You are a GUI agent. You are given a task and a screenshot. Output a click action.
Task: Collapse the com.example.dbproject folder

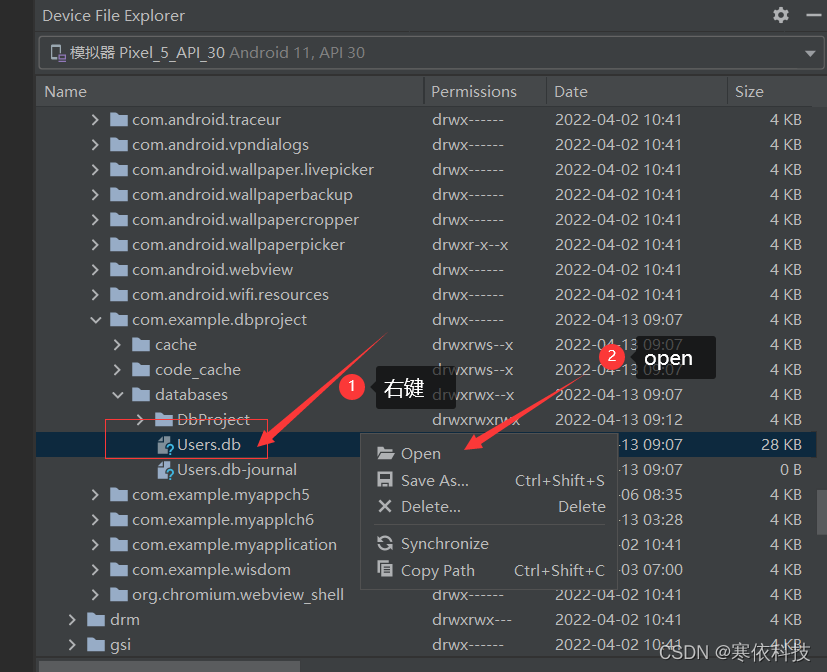(95, 320)
